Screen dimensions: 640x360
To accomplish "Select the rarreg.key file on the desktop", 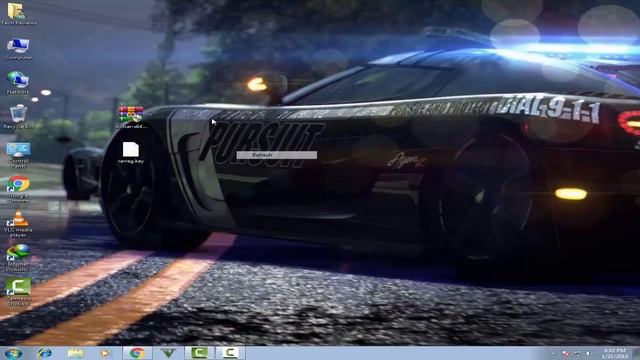I will point(131,153).
